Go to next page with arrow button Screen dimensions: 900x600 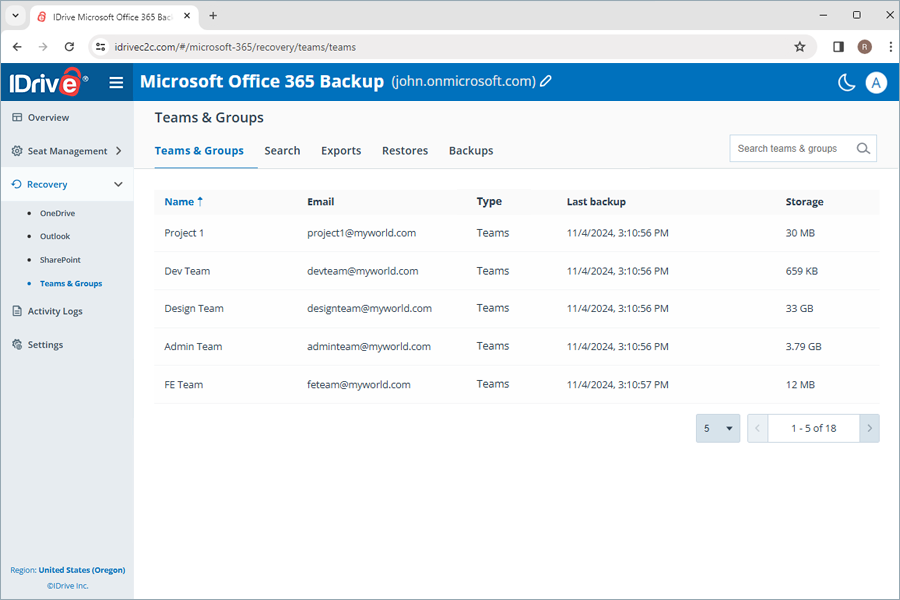(x=869, y=428)
